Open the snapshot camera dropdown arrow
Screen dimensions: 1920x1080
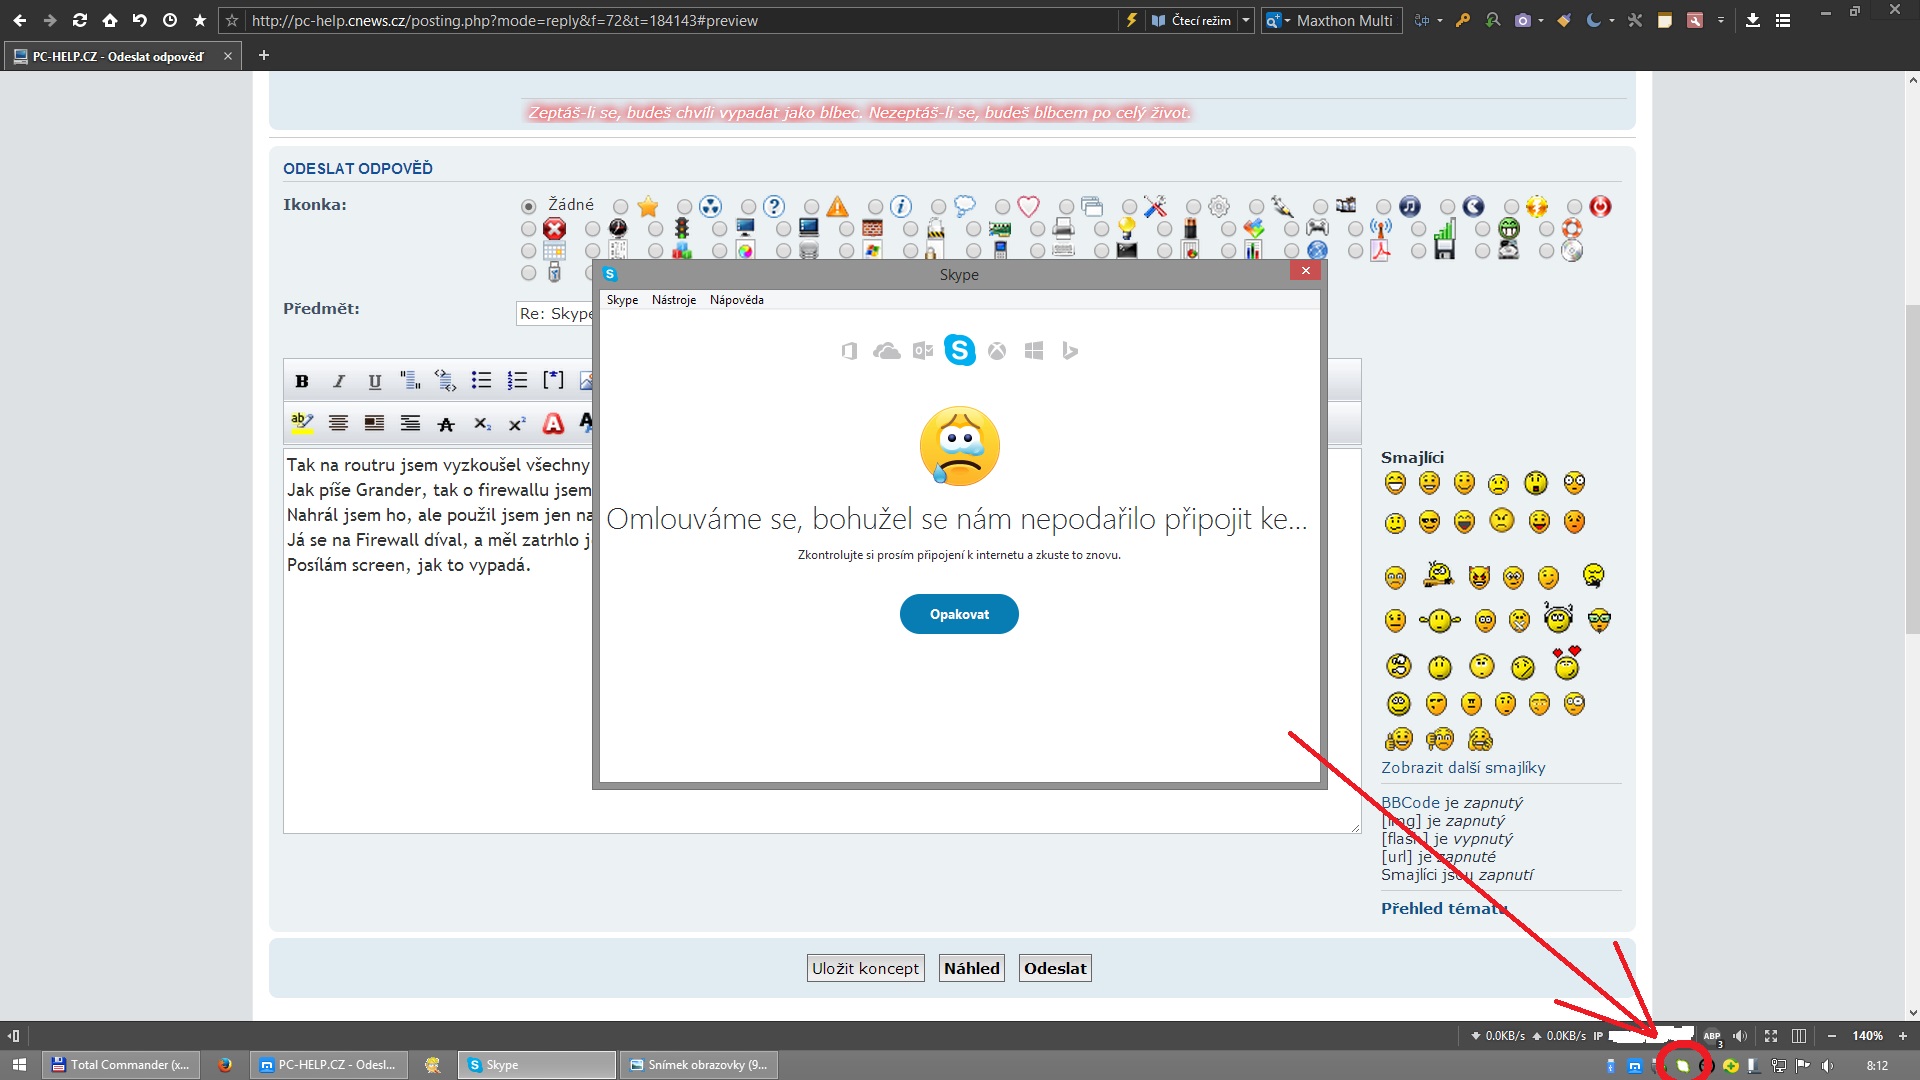tap(1541, 20)
